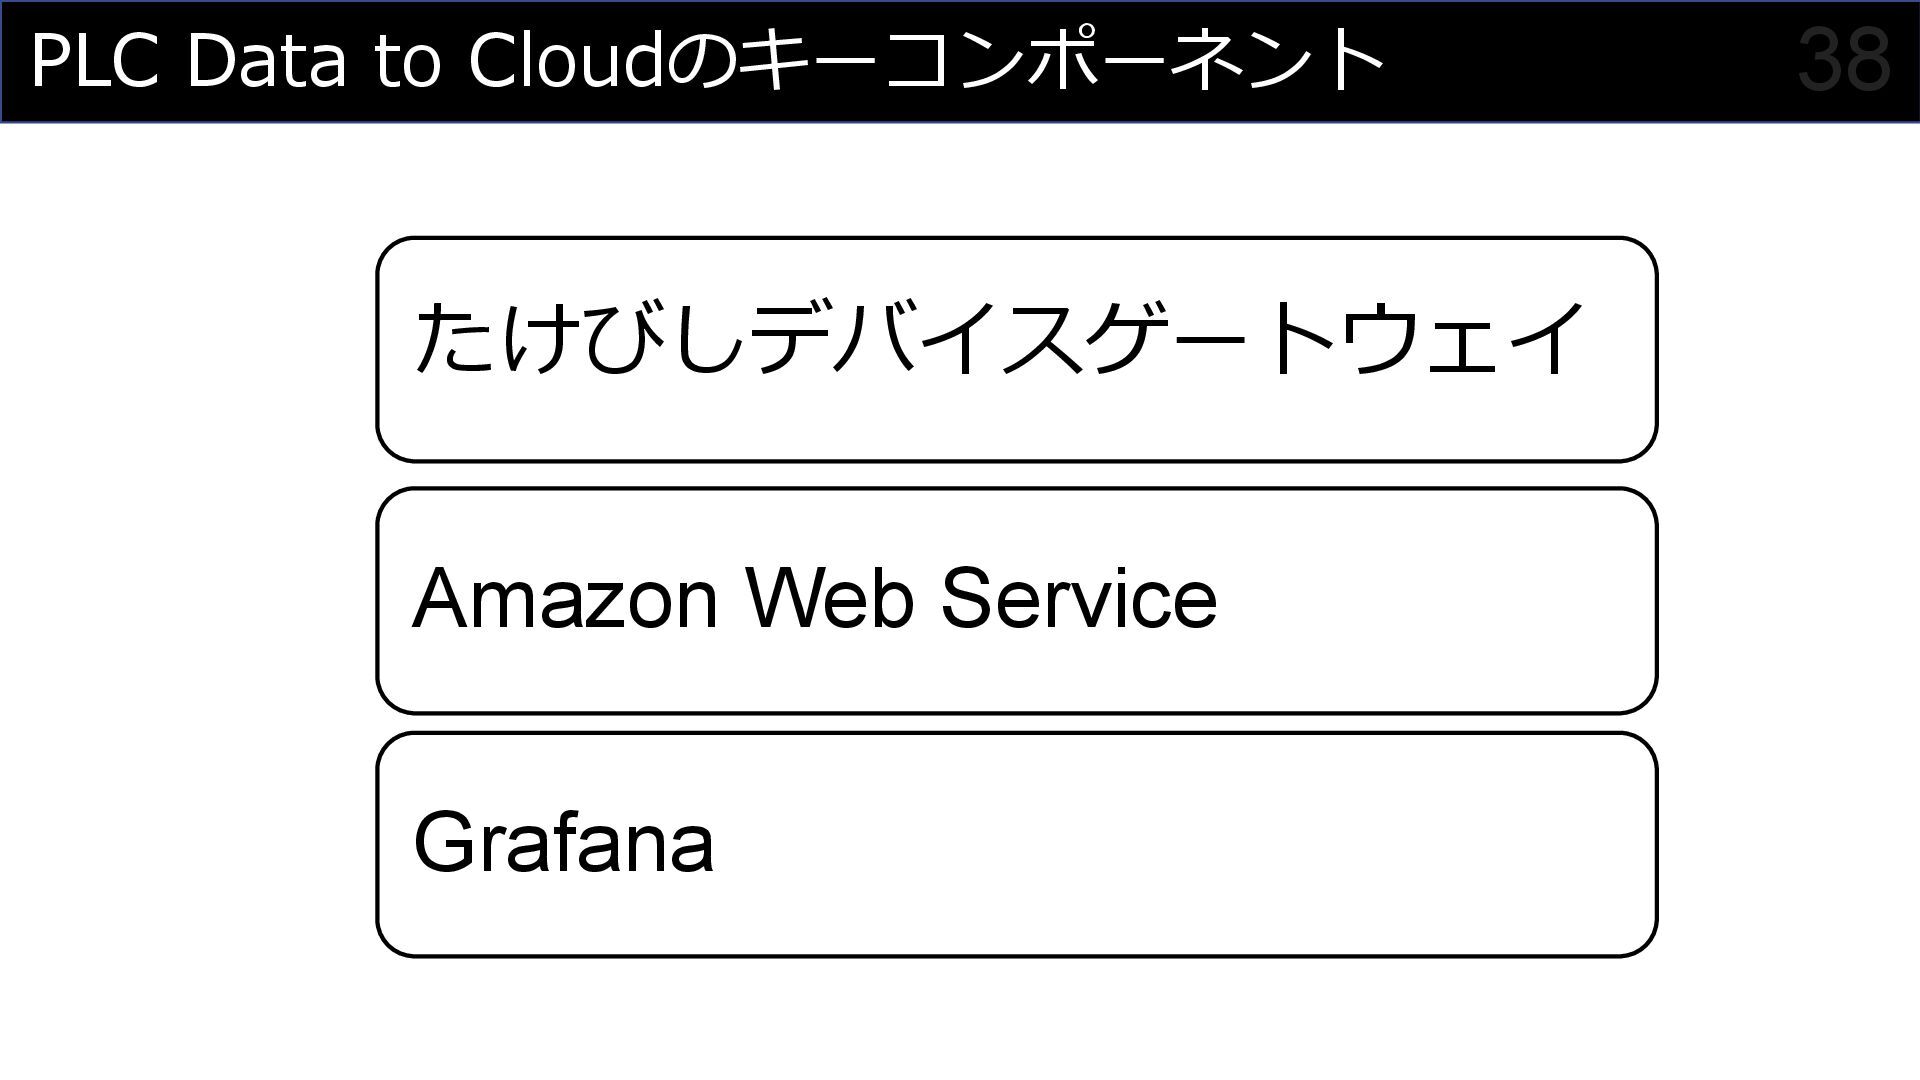Click キーコンポーネント in the title
Screen dimensions: 1920x1080
point(1060,61)
